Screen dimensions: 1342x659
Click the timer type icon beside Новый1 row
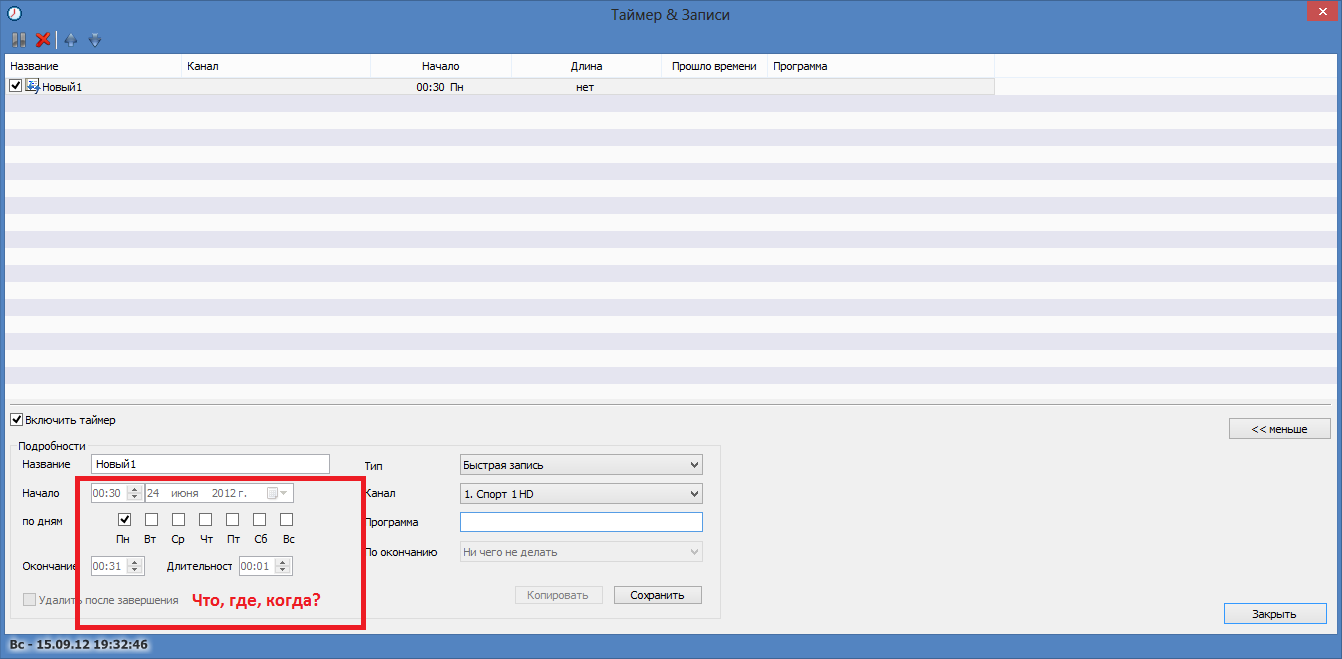31,87
